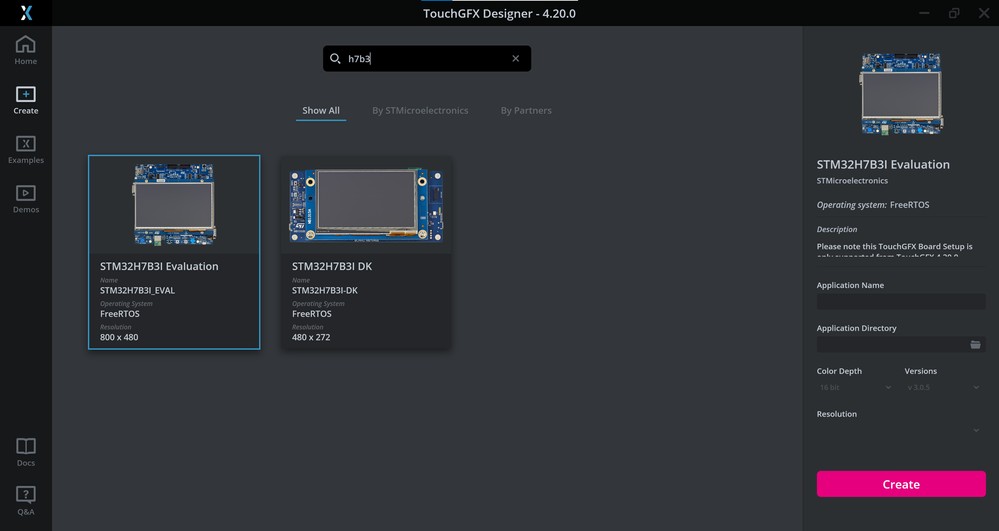Screen dimensions: 999x531
Task: Close the TouchGFX Designer window
Action: click(984, 13)
